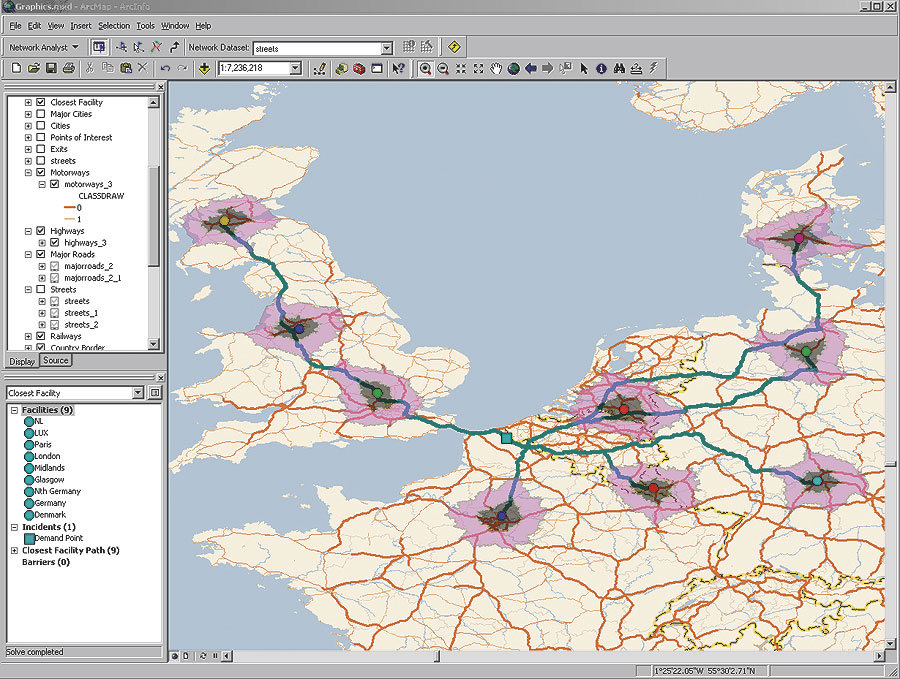Turn on the Streets group layer

tap(40, 289)
